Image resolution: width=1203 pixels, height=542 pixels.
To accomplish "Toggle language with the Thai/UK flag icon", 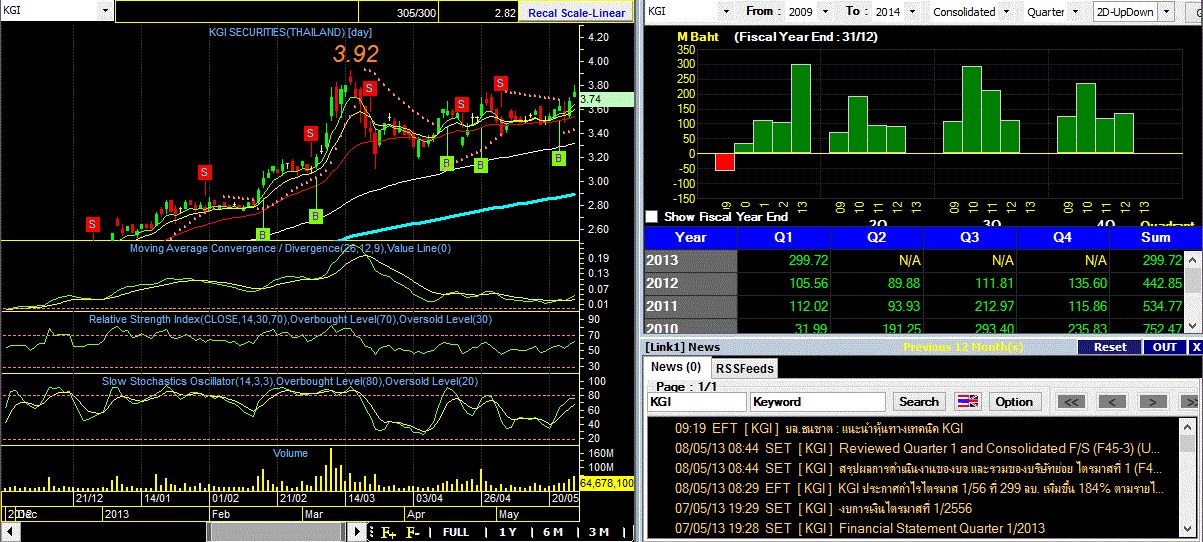I will 968,401.
